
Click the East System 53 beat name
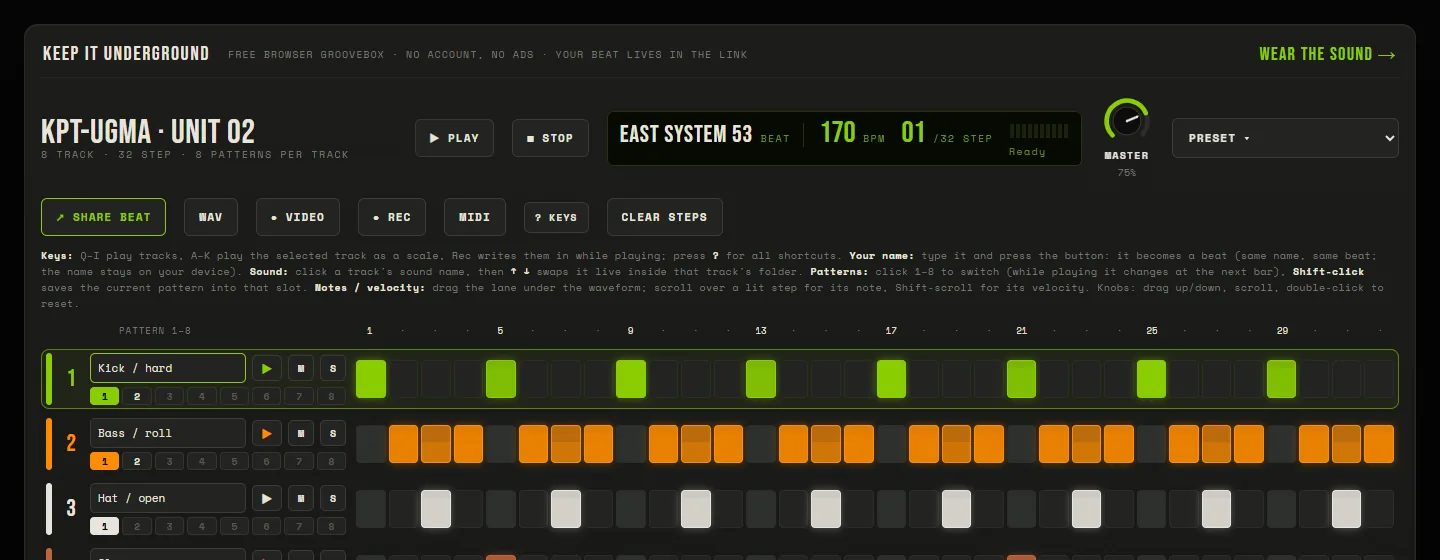click(x=686, y=134)
